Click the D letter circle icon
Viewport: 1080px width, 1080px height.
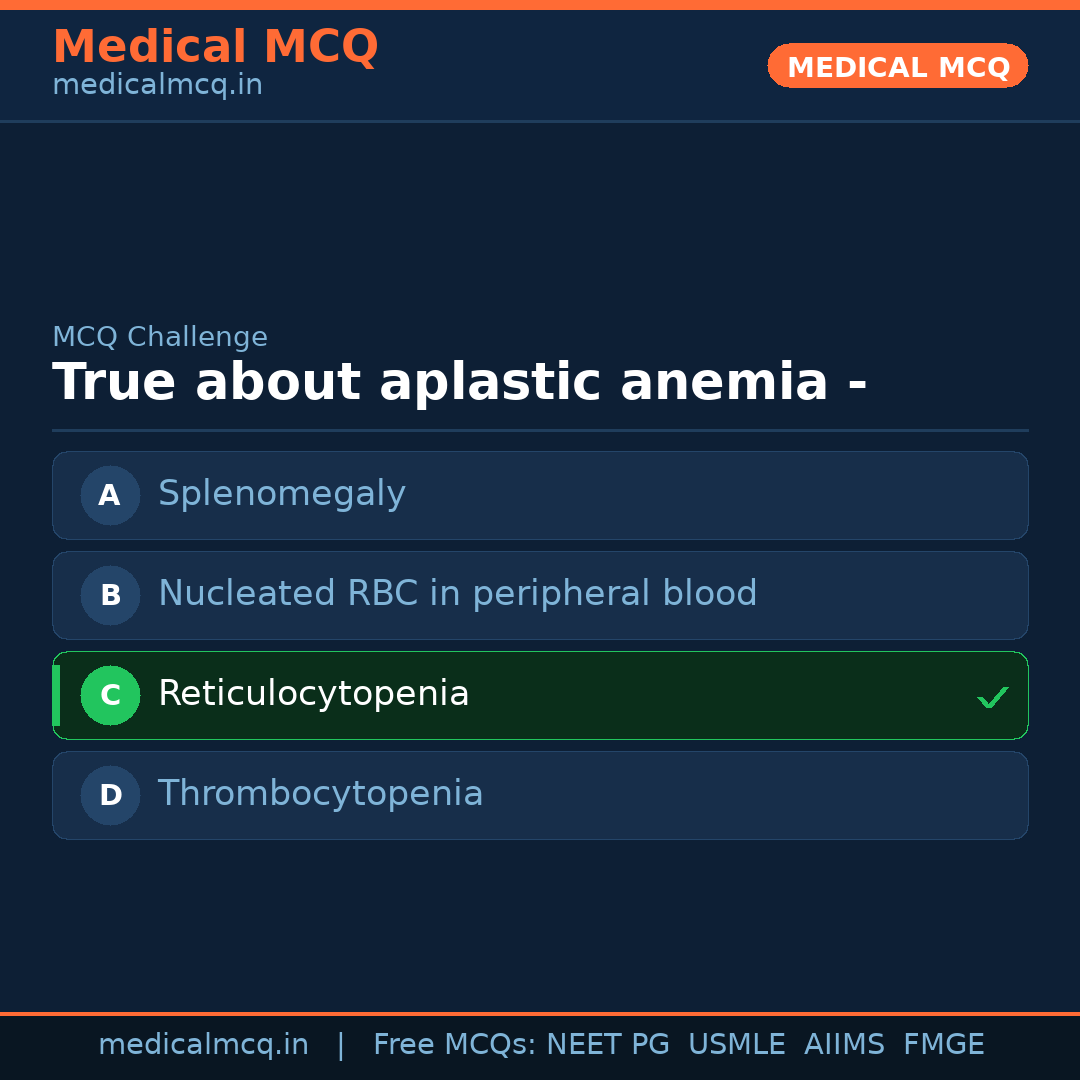pyautogui.click(x=110, y=795)
